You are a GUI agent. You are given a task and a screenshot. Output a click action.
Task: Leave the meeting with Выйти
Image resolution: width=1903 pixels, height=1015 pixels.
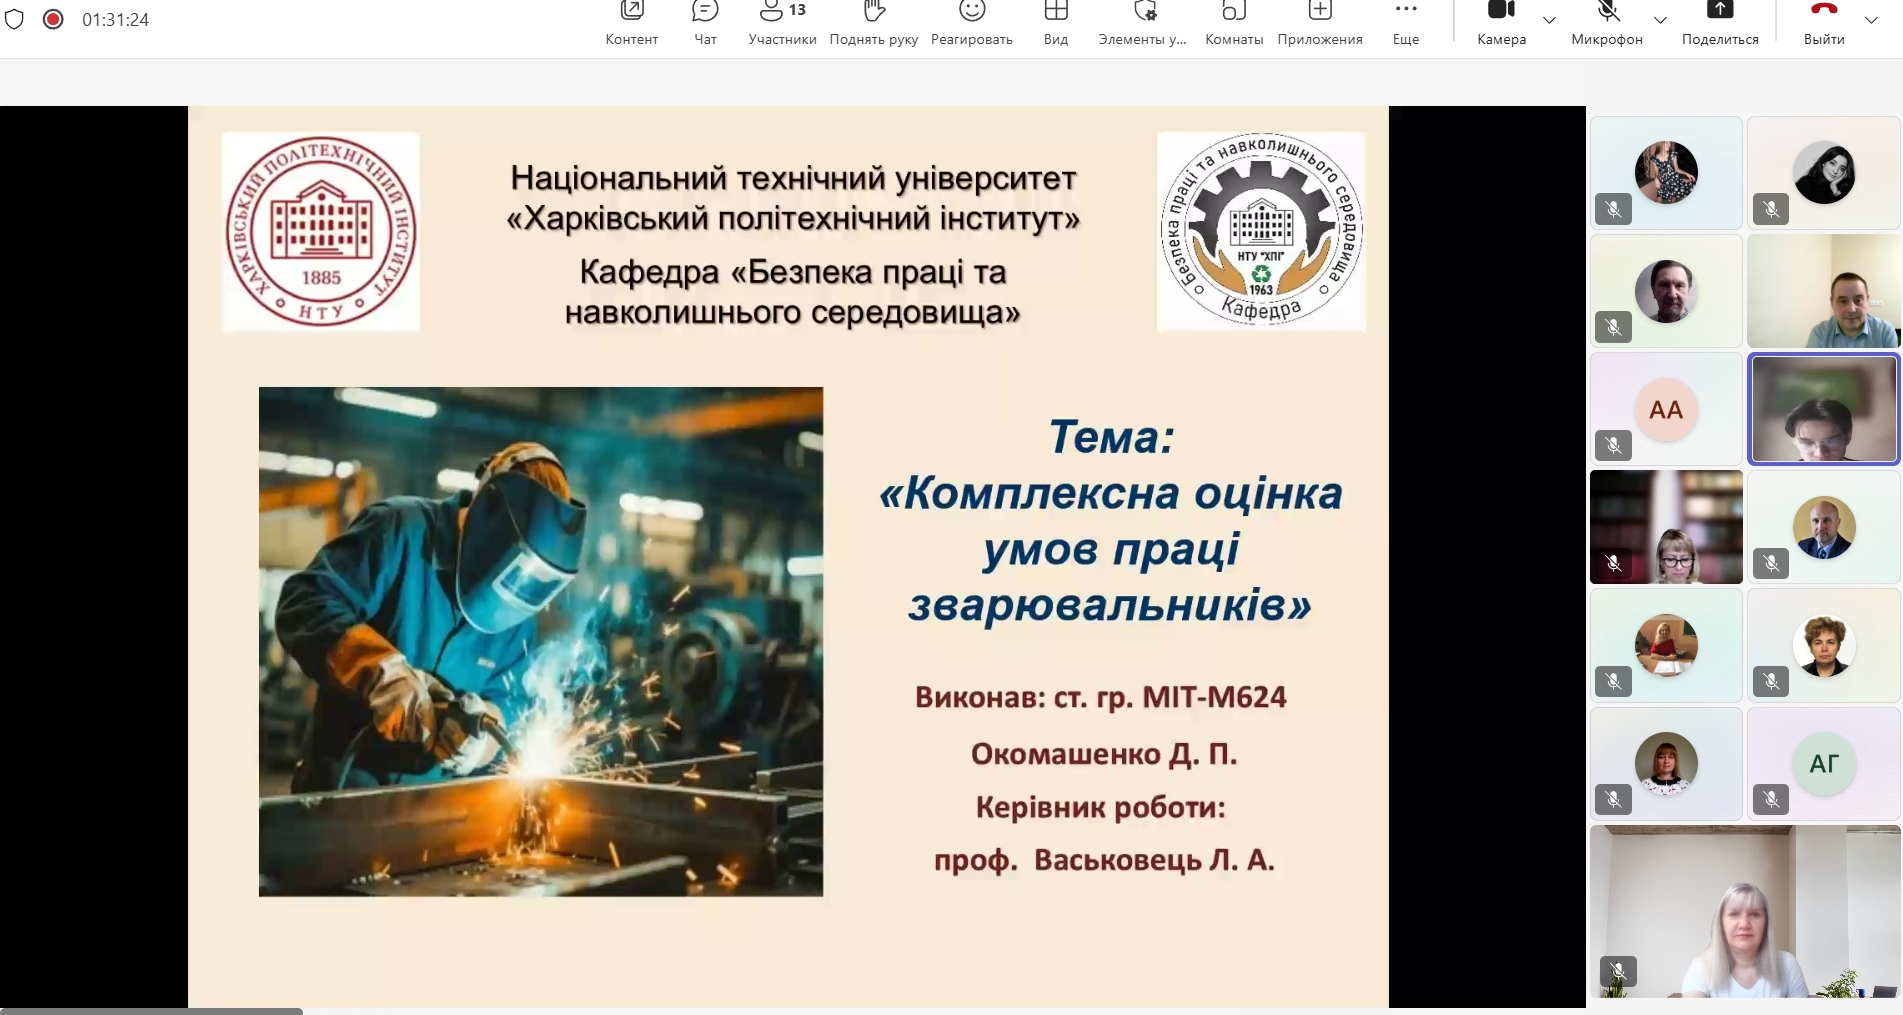tap(1824, 24)
